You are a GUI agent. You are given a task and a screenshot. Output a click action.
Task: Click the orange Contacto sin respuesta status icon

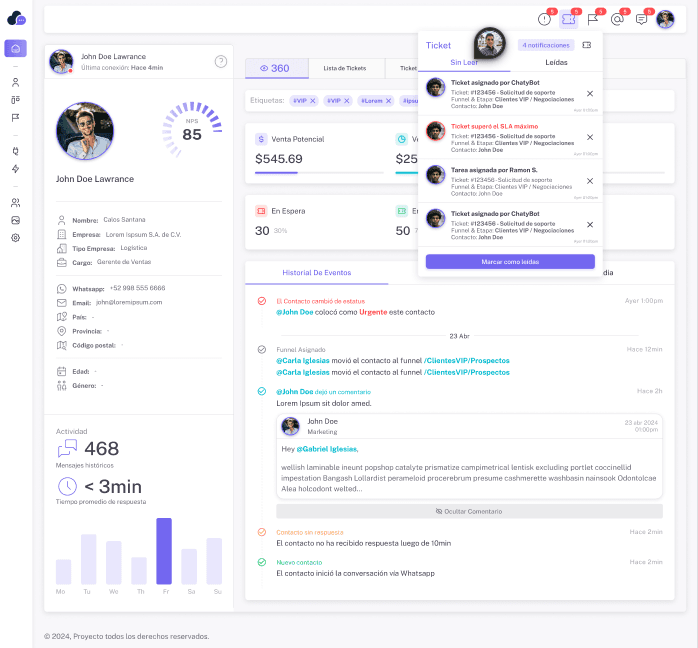pyautogui.click(x=262, y=532)
